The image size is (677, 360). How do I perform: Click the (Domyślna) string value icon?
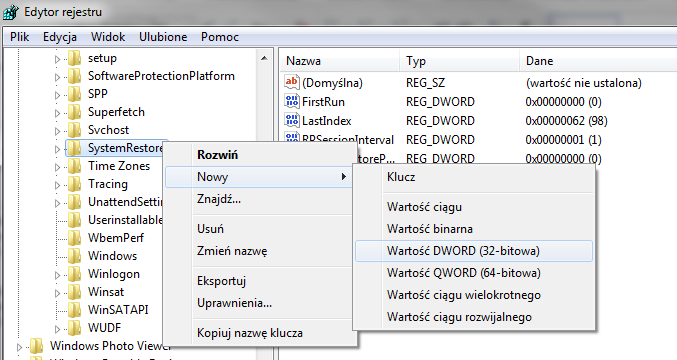click(x=292, y=82)
